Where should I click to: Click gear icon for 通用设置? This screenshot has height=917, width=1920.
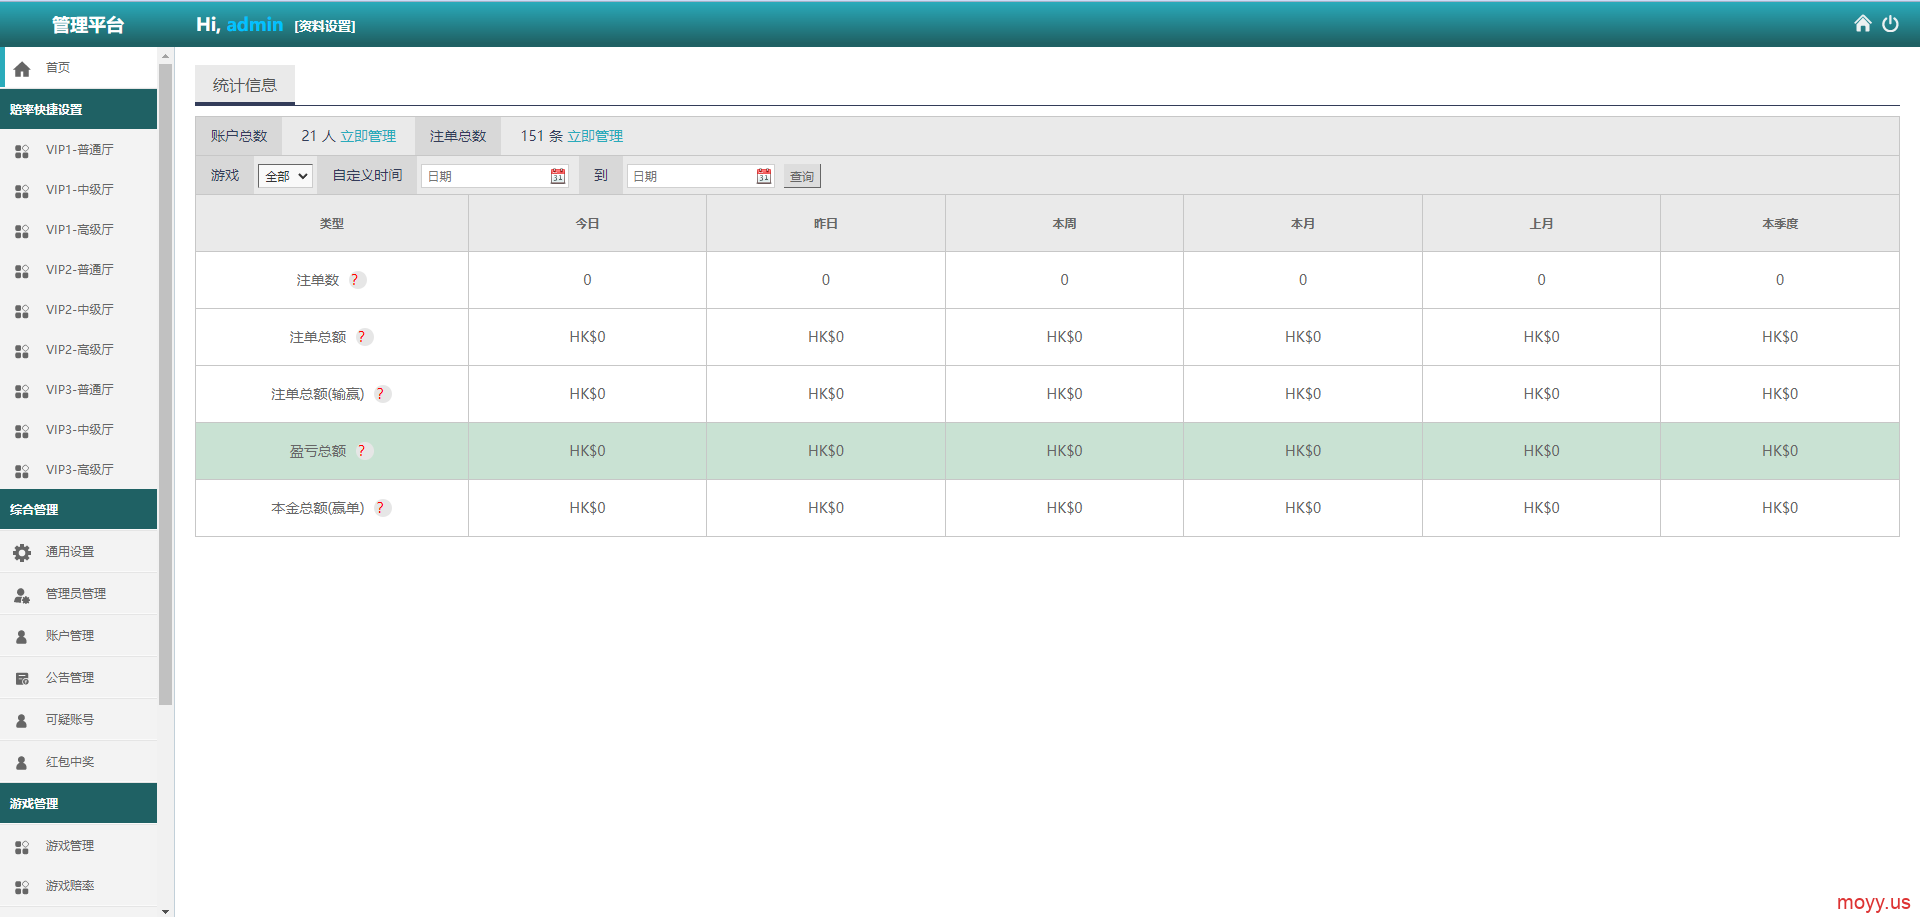coord(22,552)
